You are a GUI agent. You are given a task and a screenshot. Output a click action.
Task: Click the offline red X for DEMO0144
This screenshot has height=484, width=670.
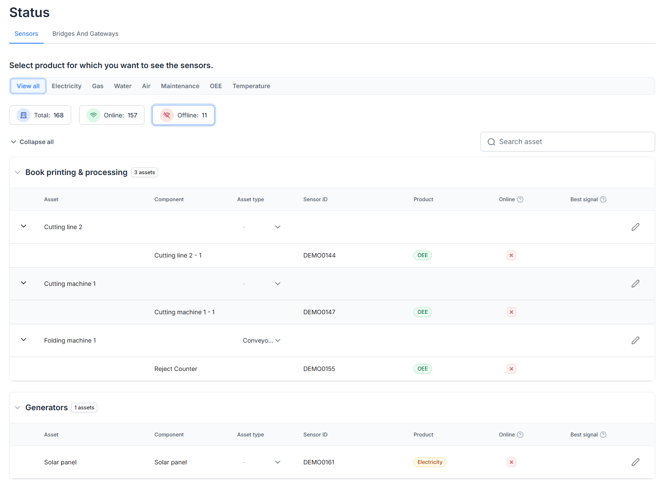(x=511, y=255)
